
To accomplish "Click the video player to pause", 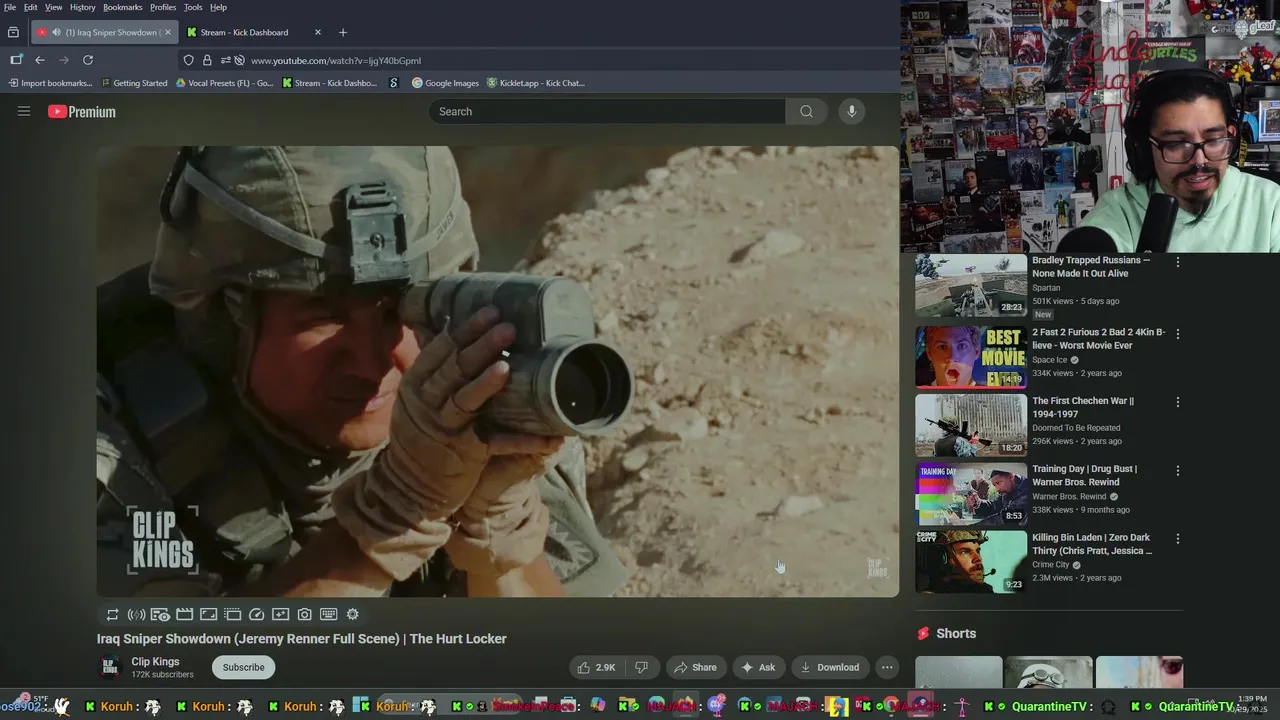I will click(498, 371).
